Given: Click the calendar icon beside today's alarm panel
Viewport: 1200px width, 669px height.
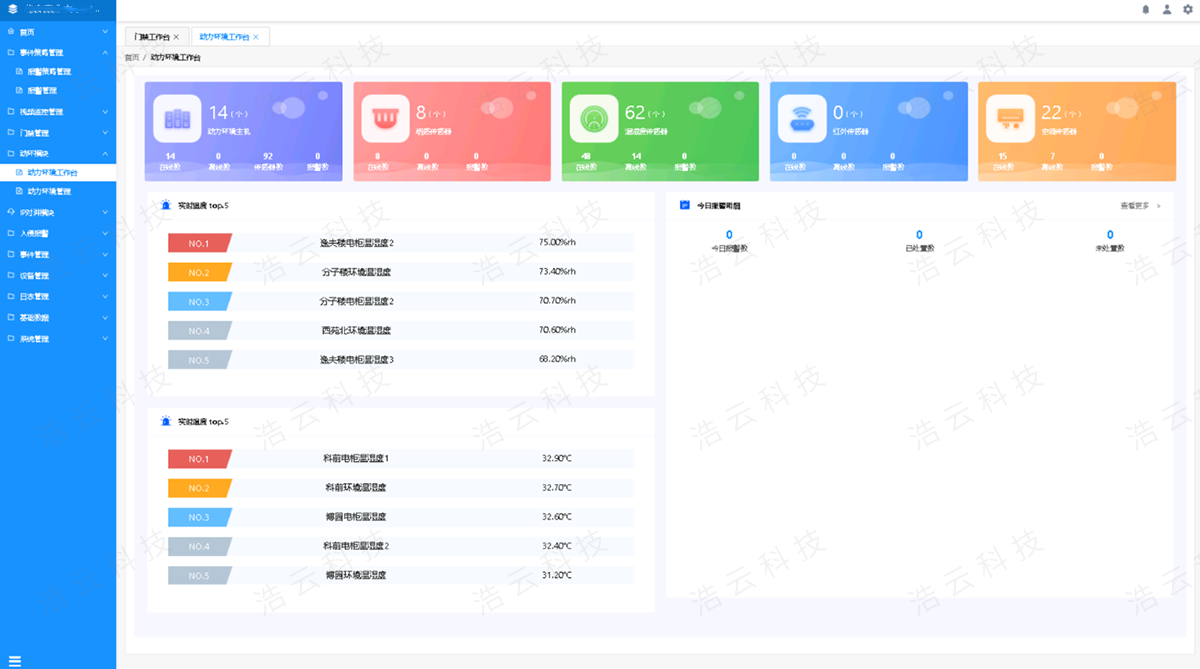Looking at the screenshot, I should click(x=685, y=205).
